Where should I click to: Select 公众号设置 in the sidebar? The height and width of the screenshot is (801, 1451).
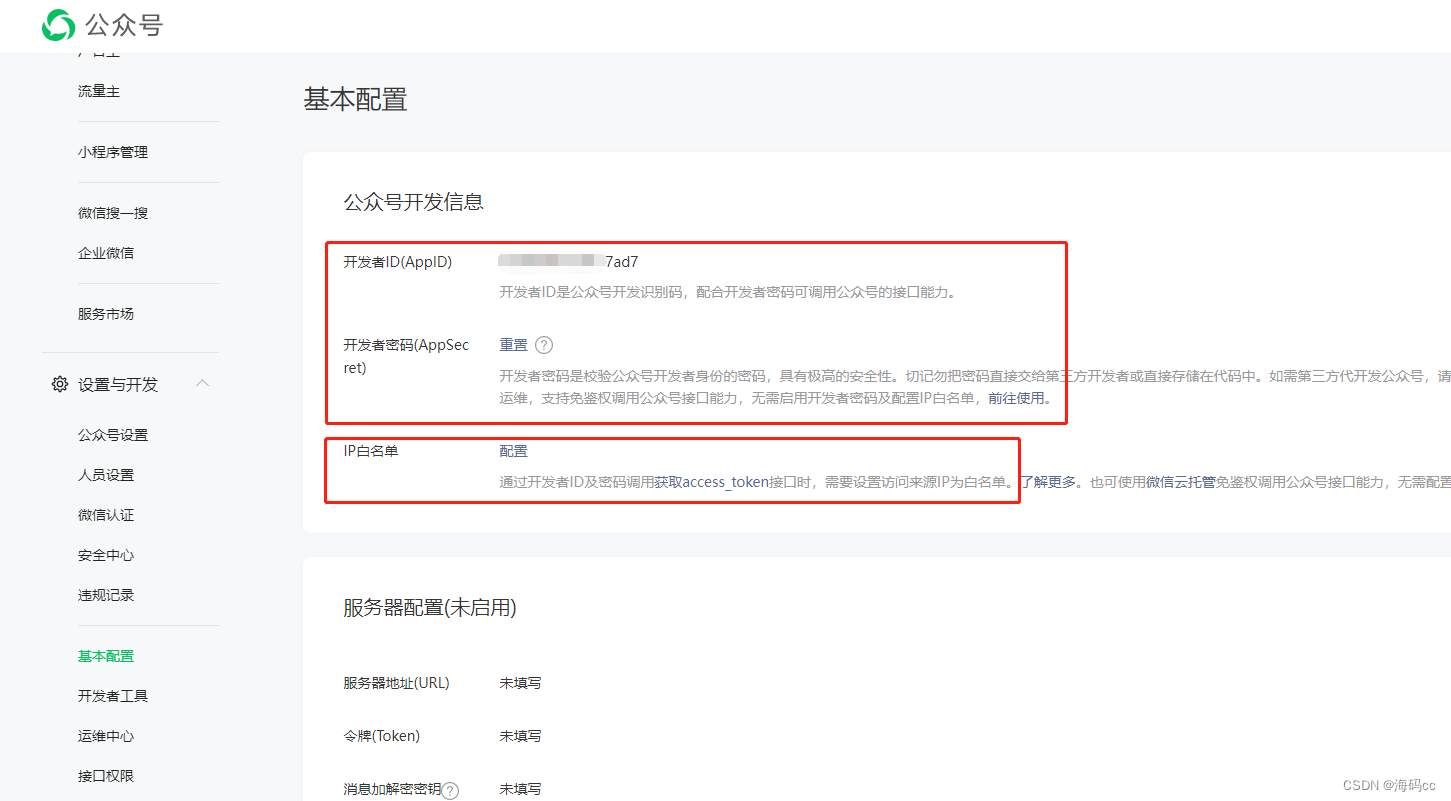113,435
